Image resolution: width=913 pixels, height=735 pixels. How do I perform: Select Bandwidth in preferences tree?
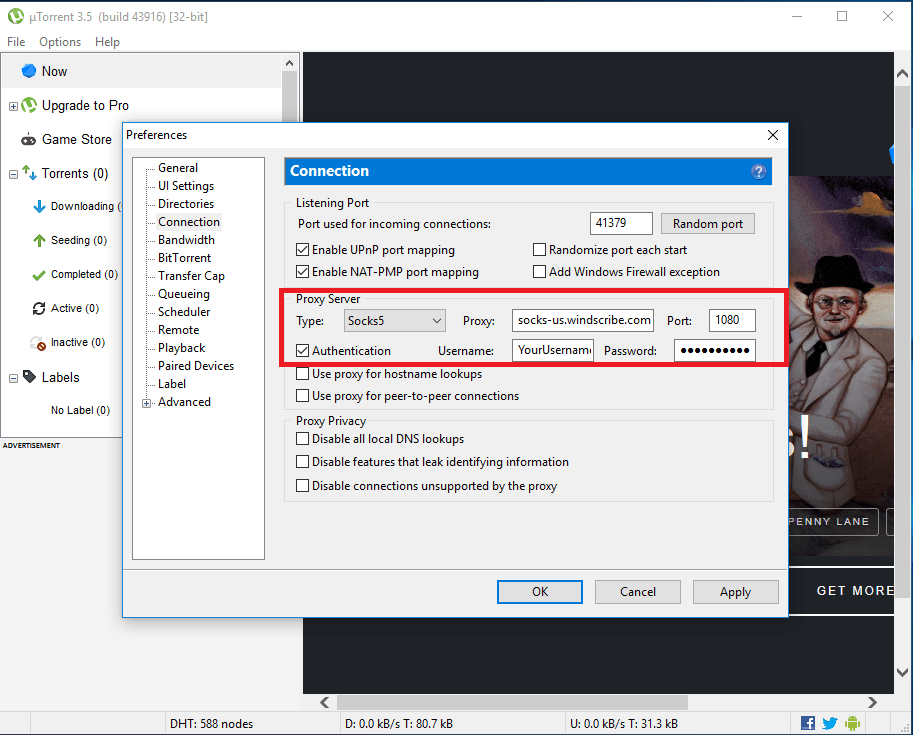tap(186, 240)
